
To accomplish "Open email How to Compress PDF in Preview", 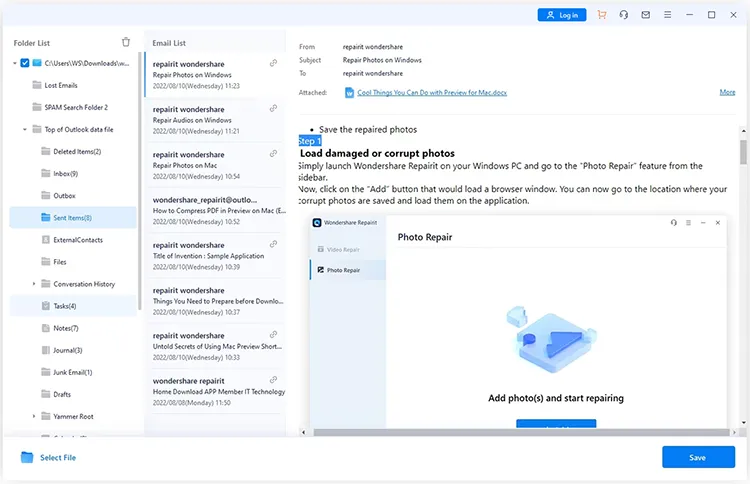I will click(x=216, y=210).
